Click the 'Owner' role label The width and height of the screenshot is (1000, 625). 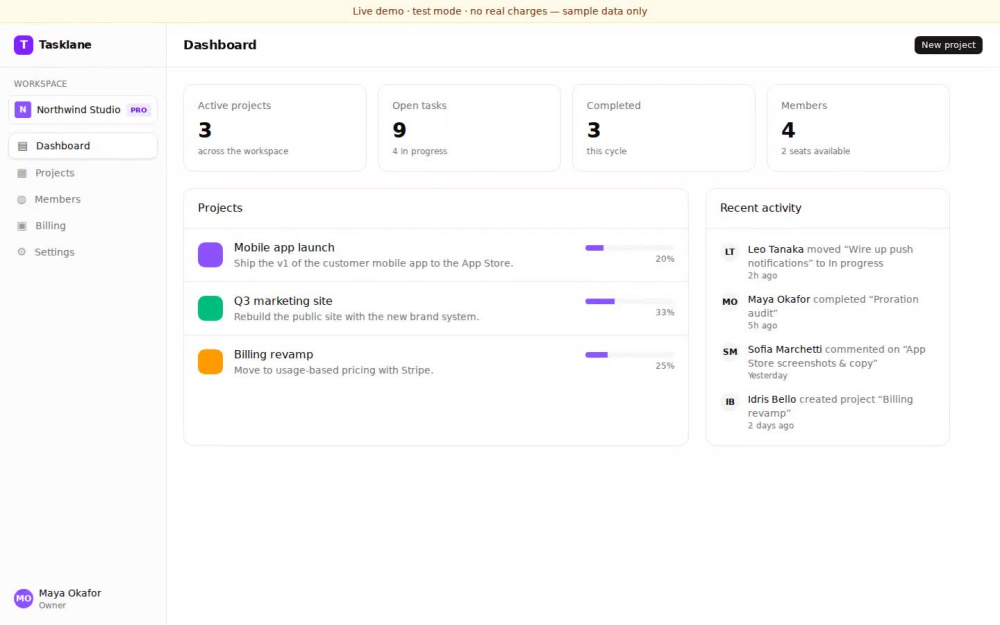[x=52, y=605]
